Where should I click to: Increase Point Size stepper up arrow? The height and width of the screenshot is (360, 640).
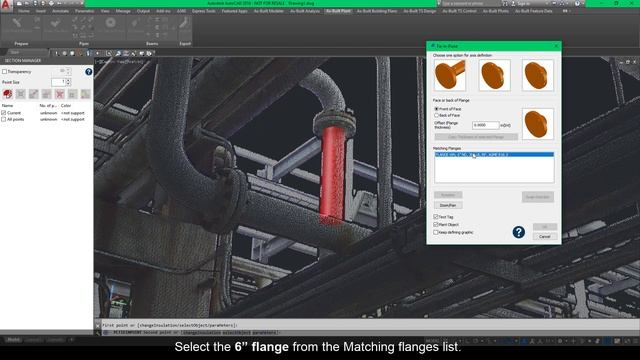coord(68,80)
